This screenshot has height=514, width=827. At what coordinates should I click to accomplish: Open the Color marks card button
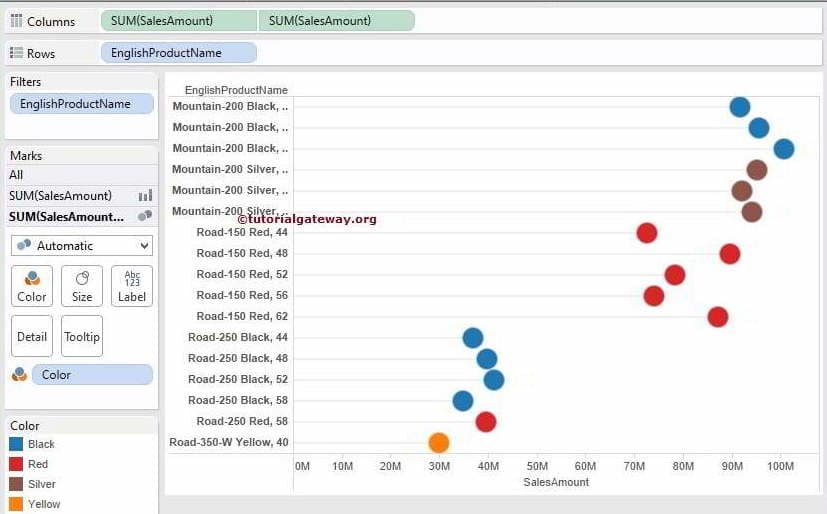pyautogui.click(x=32, y=286)
